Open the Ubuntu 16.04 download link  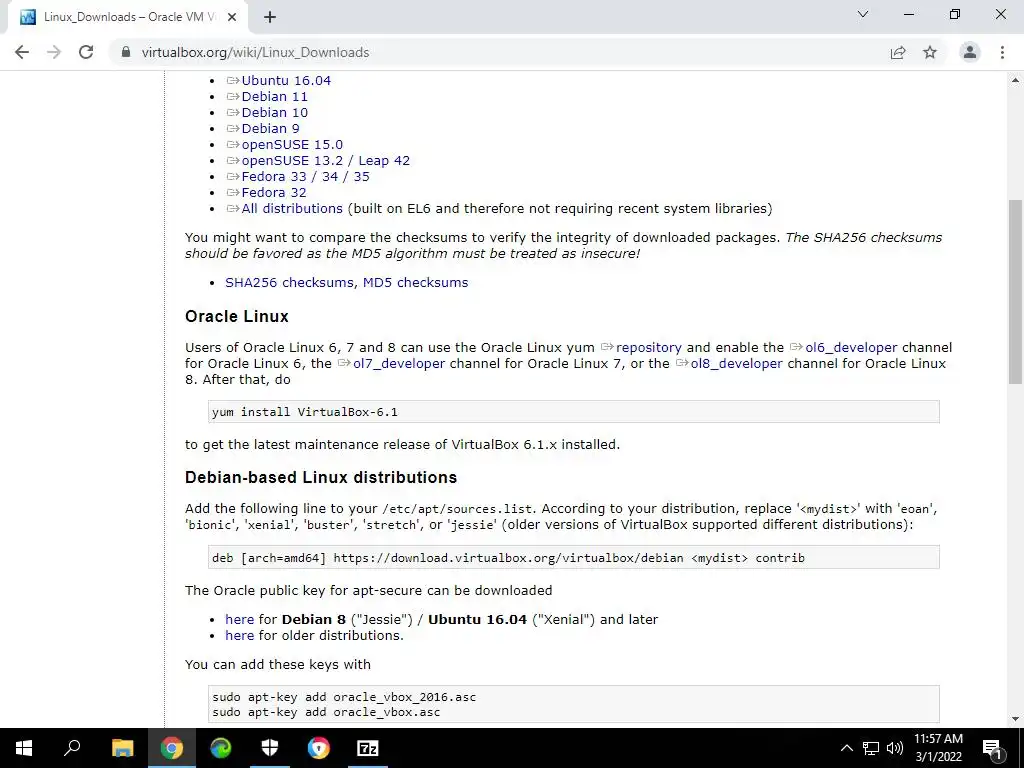286,80
